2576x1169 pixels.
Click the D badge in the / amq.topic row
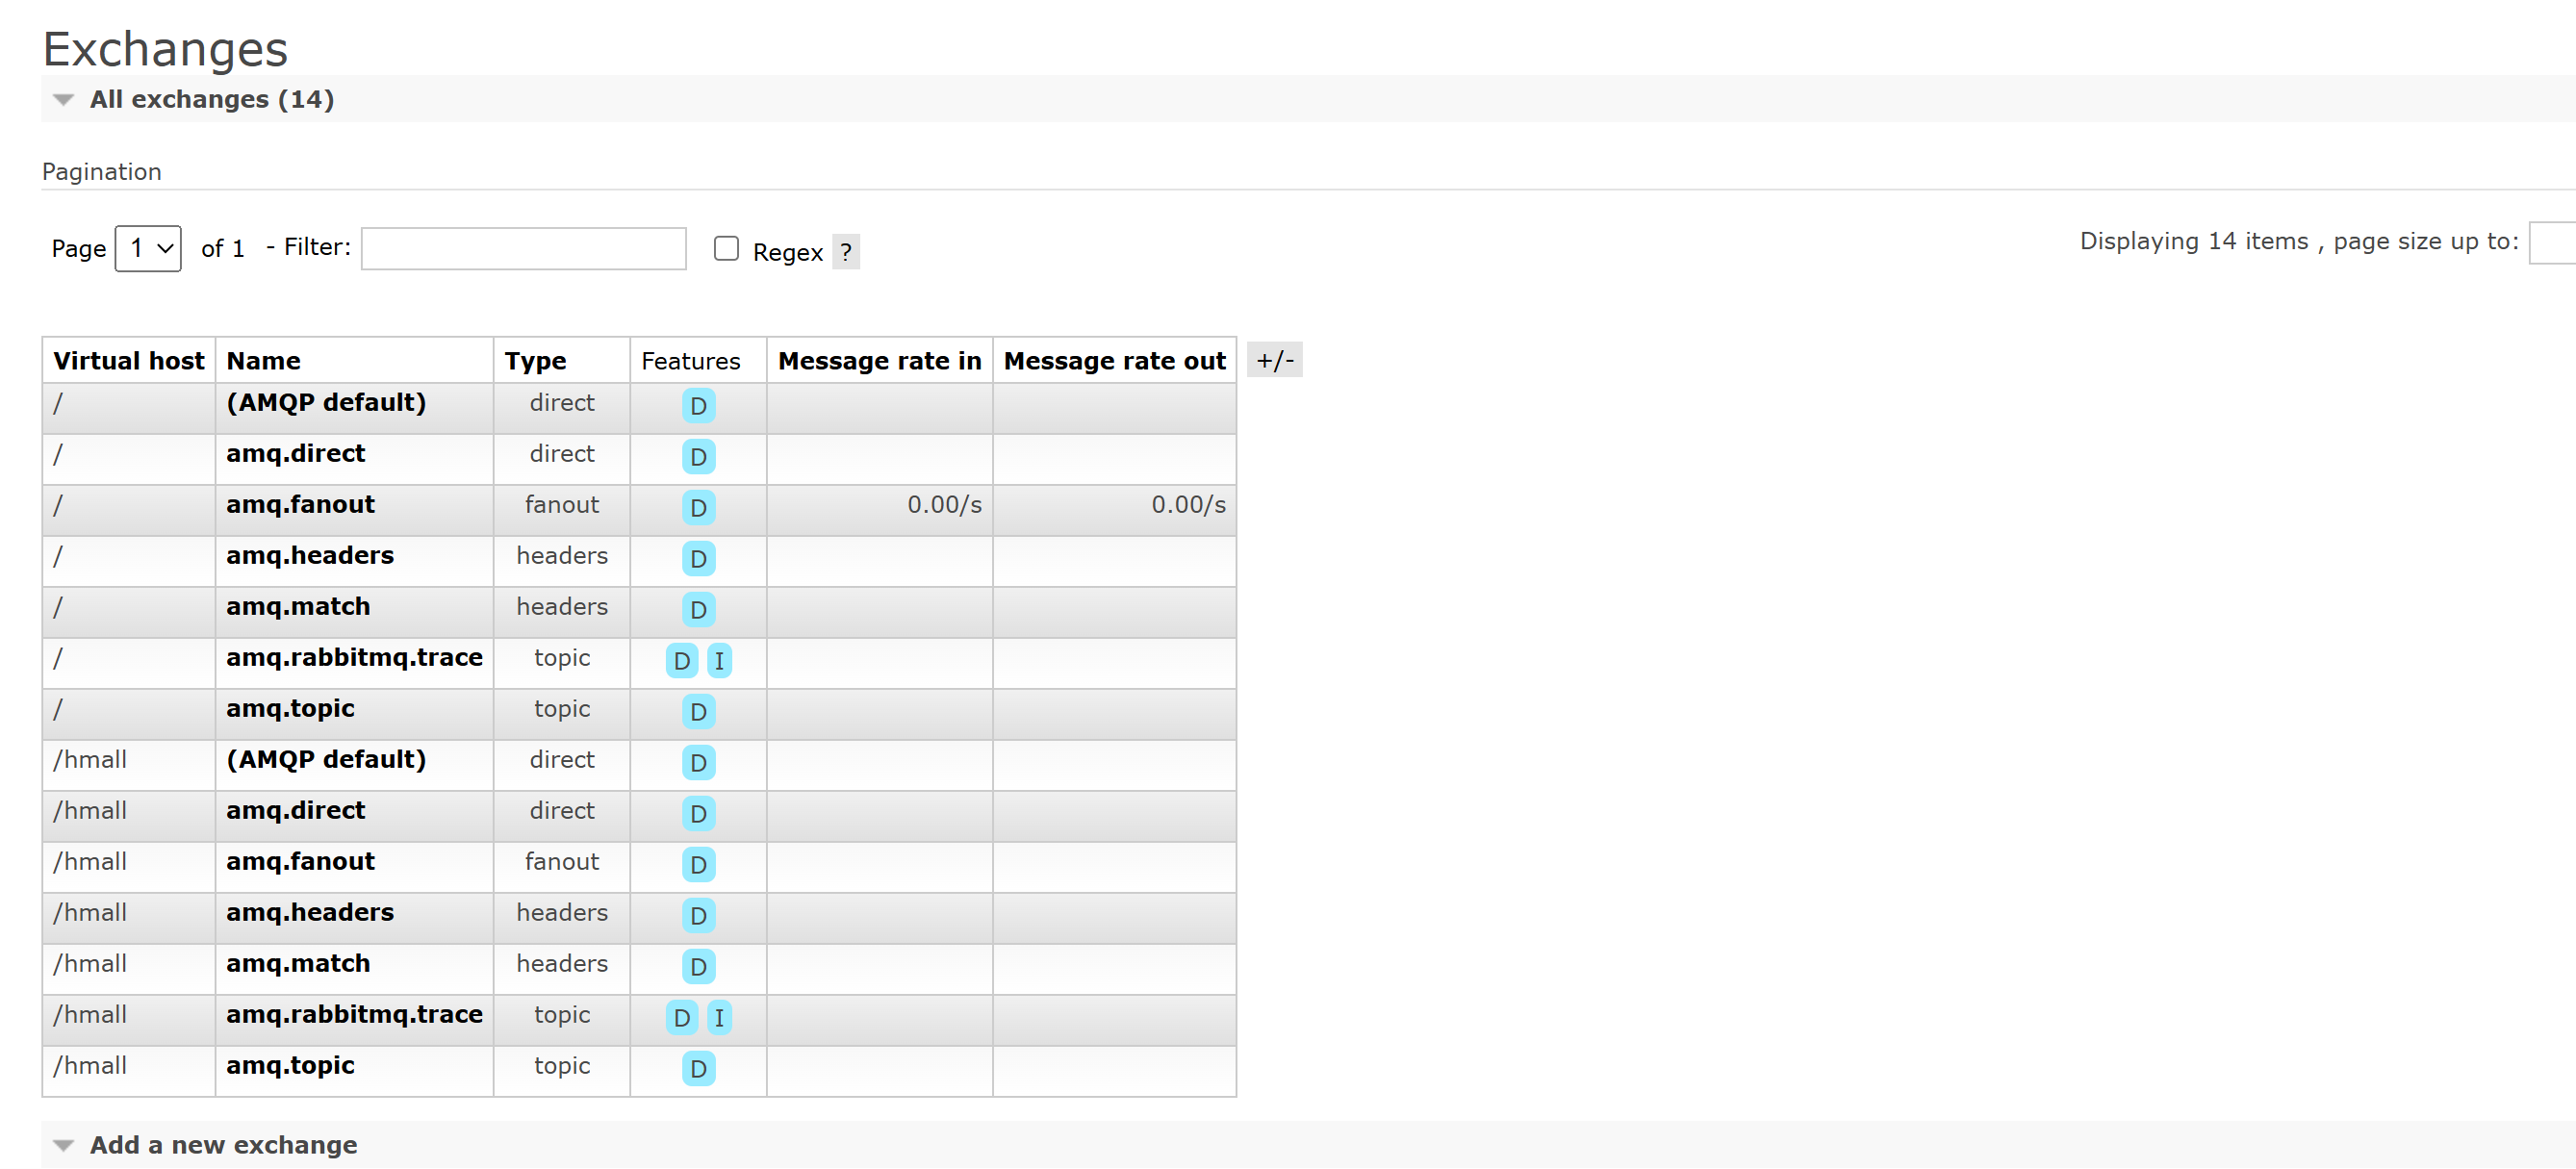pos(698,712)
